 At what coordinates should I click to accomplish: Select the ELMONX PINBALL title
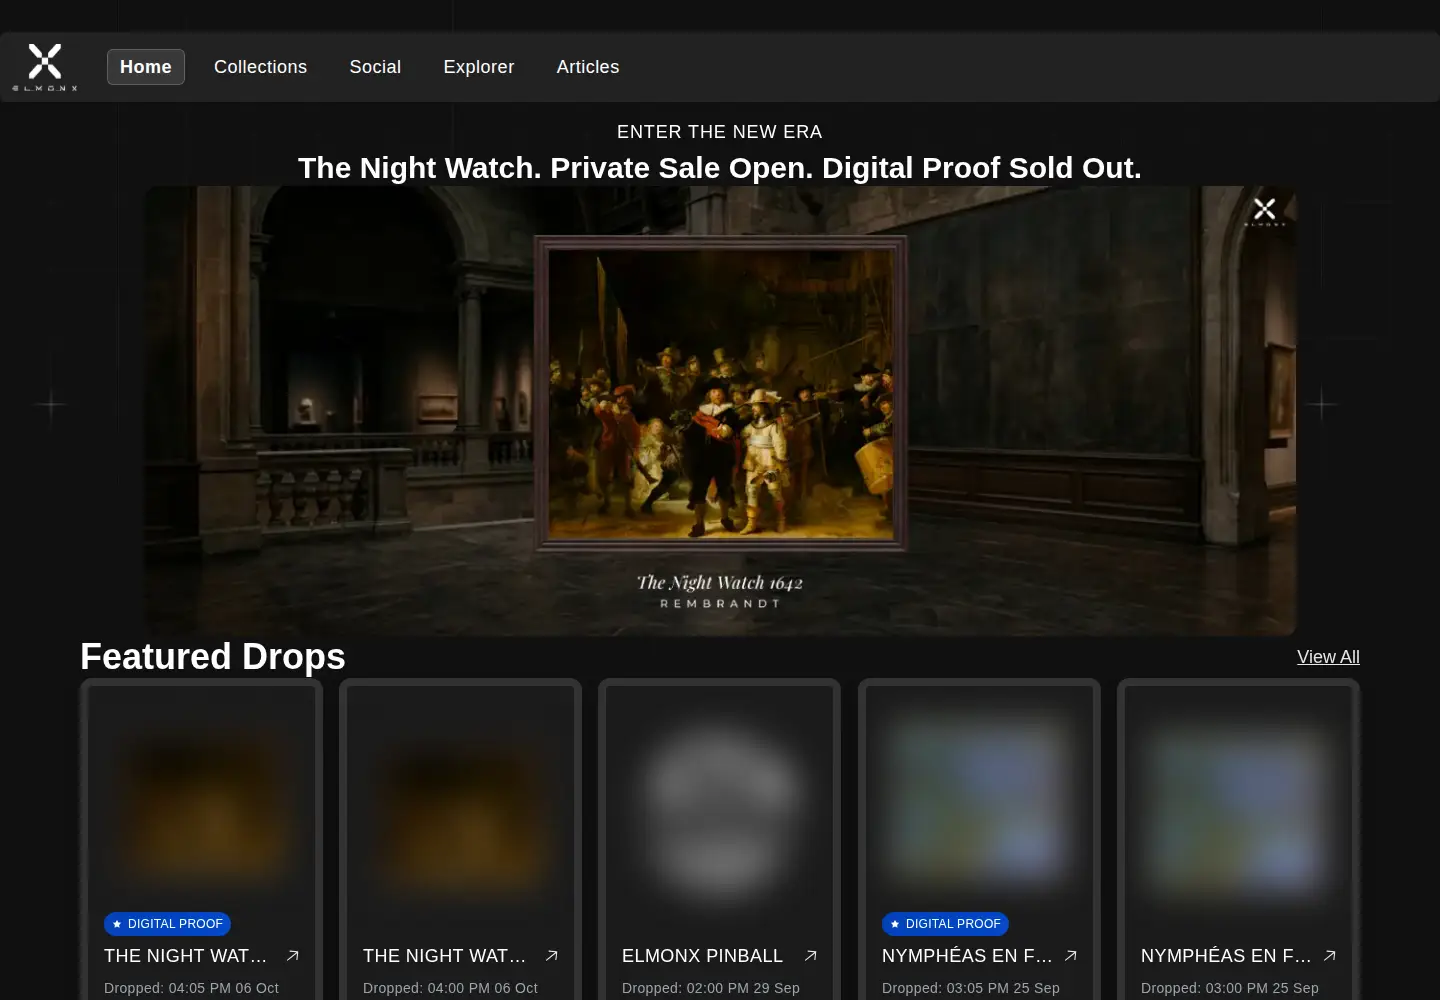click(702, 956)
